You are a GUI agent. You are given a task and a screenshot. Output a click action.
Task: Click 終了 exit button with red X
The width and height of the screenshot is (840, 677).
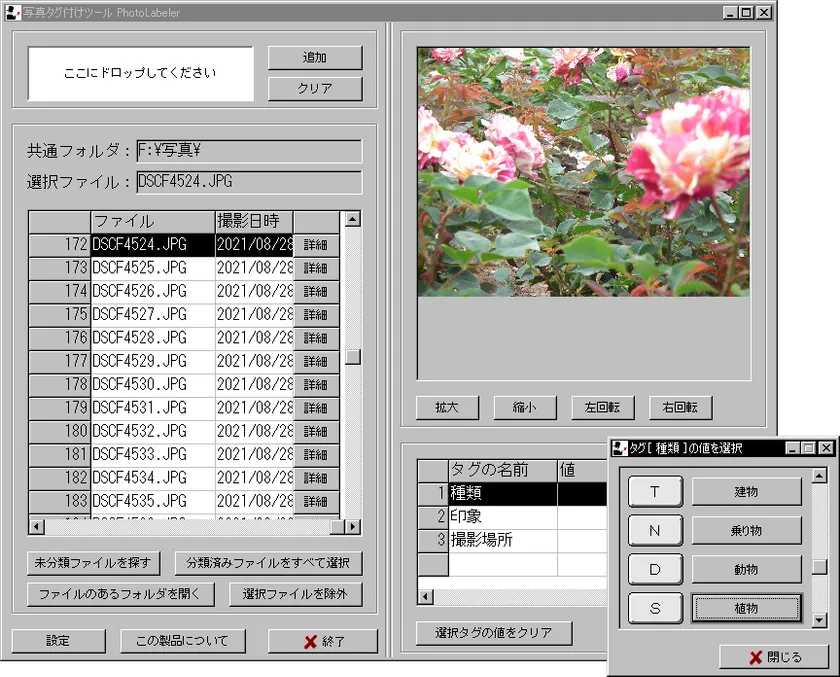(322, 642)
